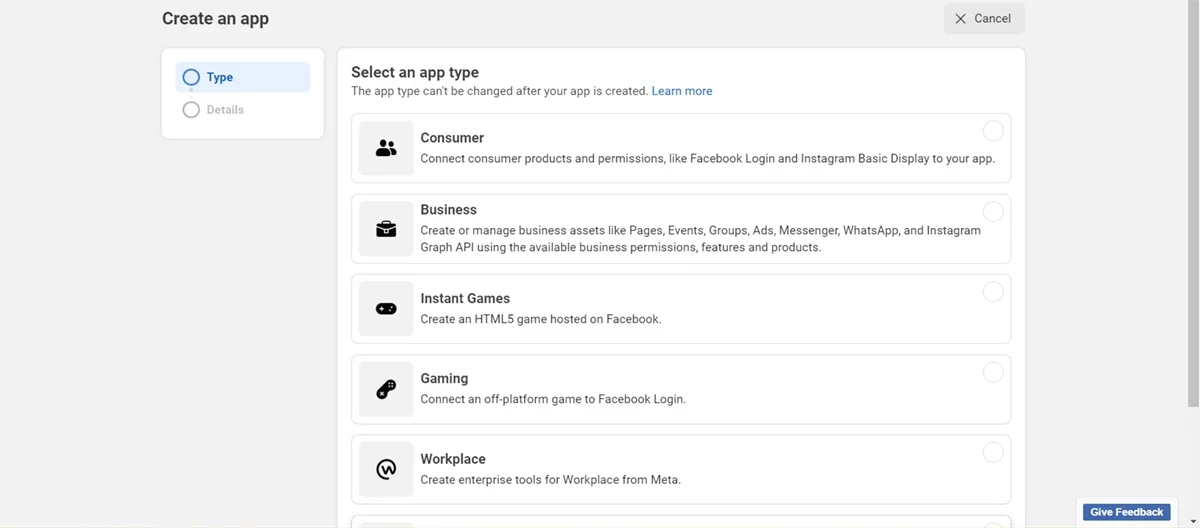Click the Workplace app type title
The image size is (1200, 528).
tap(453, 459)
